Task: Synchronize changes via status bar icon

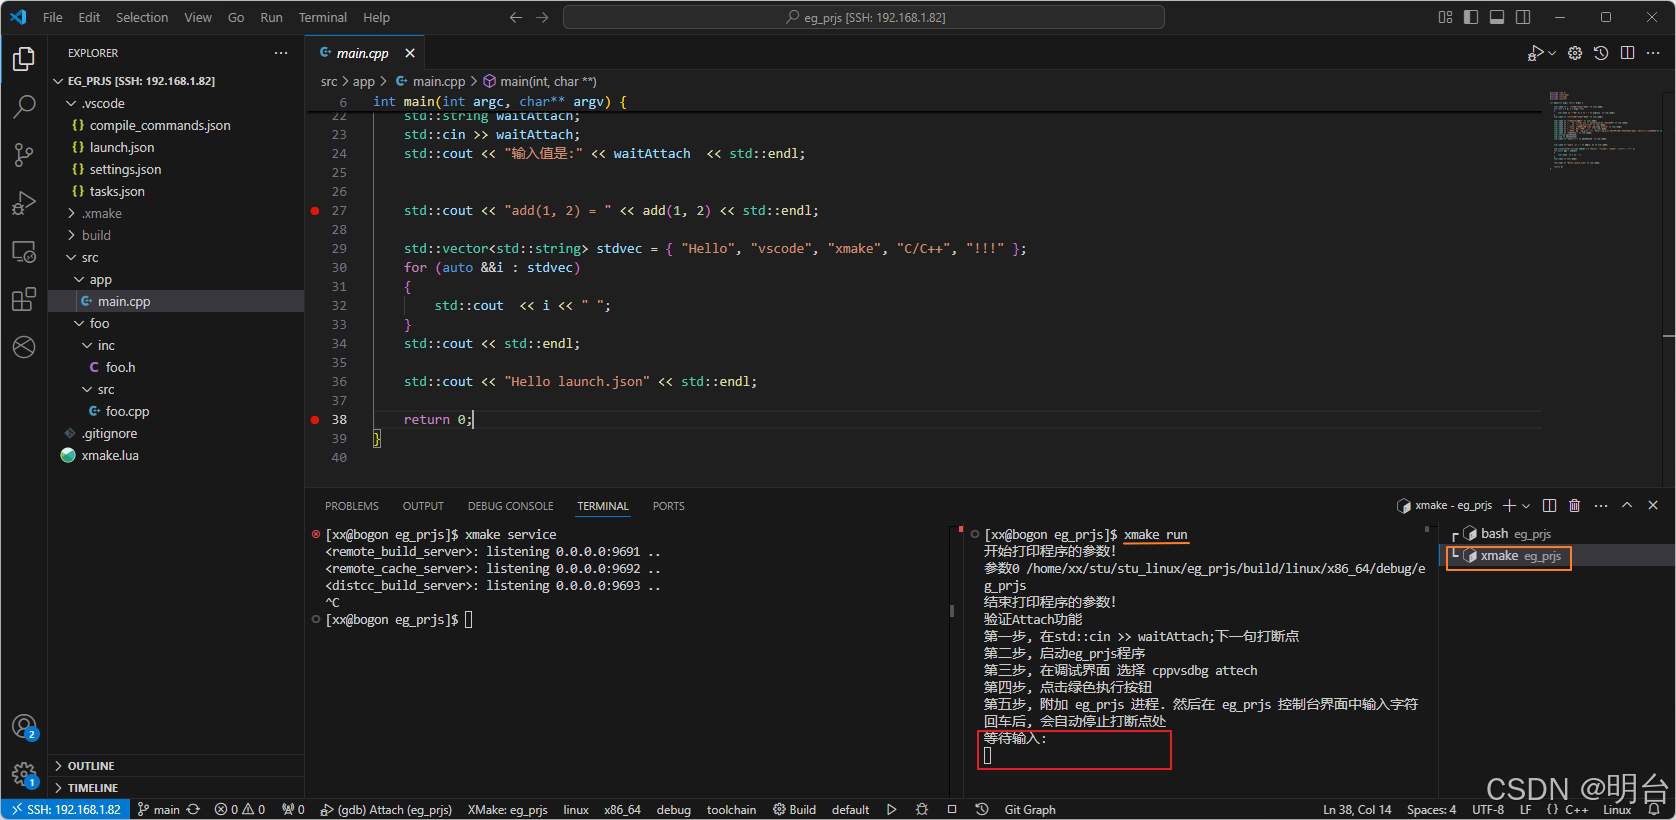Action: (x=194, y=810)
